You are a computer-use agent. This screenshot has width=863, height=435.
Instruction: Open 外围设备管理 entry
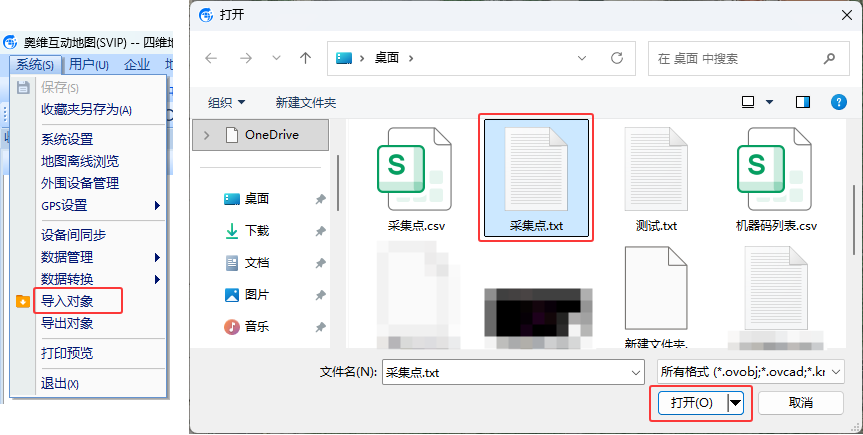click(x=80, y=183)
